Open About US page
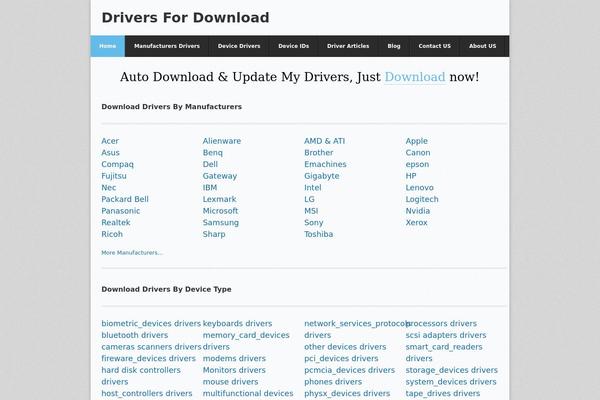The height and width of the screenshot is (400, 600). [483, 46]
